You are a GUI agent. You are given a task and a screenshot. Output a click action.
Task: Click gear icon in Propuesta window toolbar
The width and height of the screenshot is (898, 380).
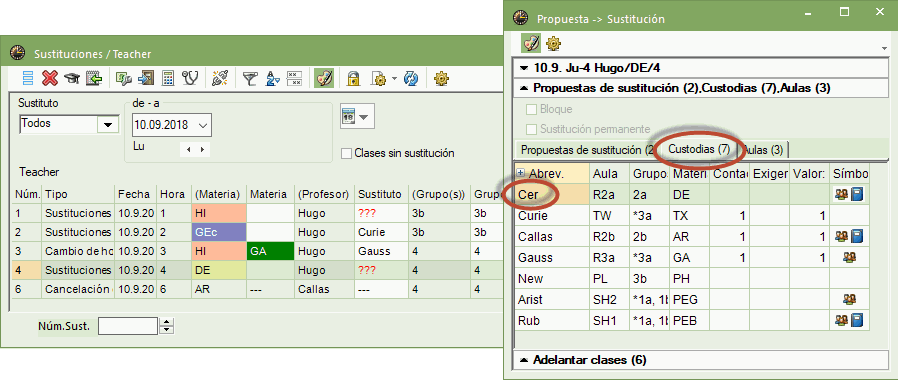tap(553, 43)
